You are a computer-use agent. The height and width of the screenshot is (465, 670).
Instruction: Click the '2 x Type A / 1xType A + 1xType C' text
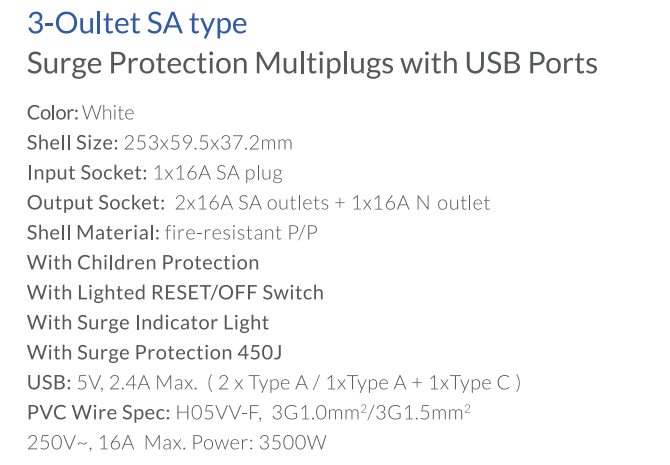coord(364,383)
